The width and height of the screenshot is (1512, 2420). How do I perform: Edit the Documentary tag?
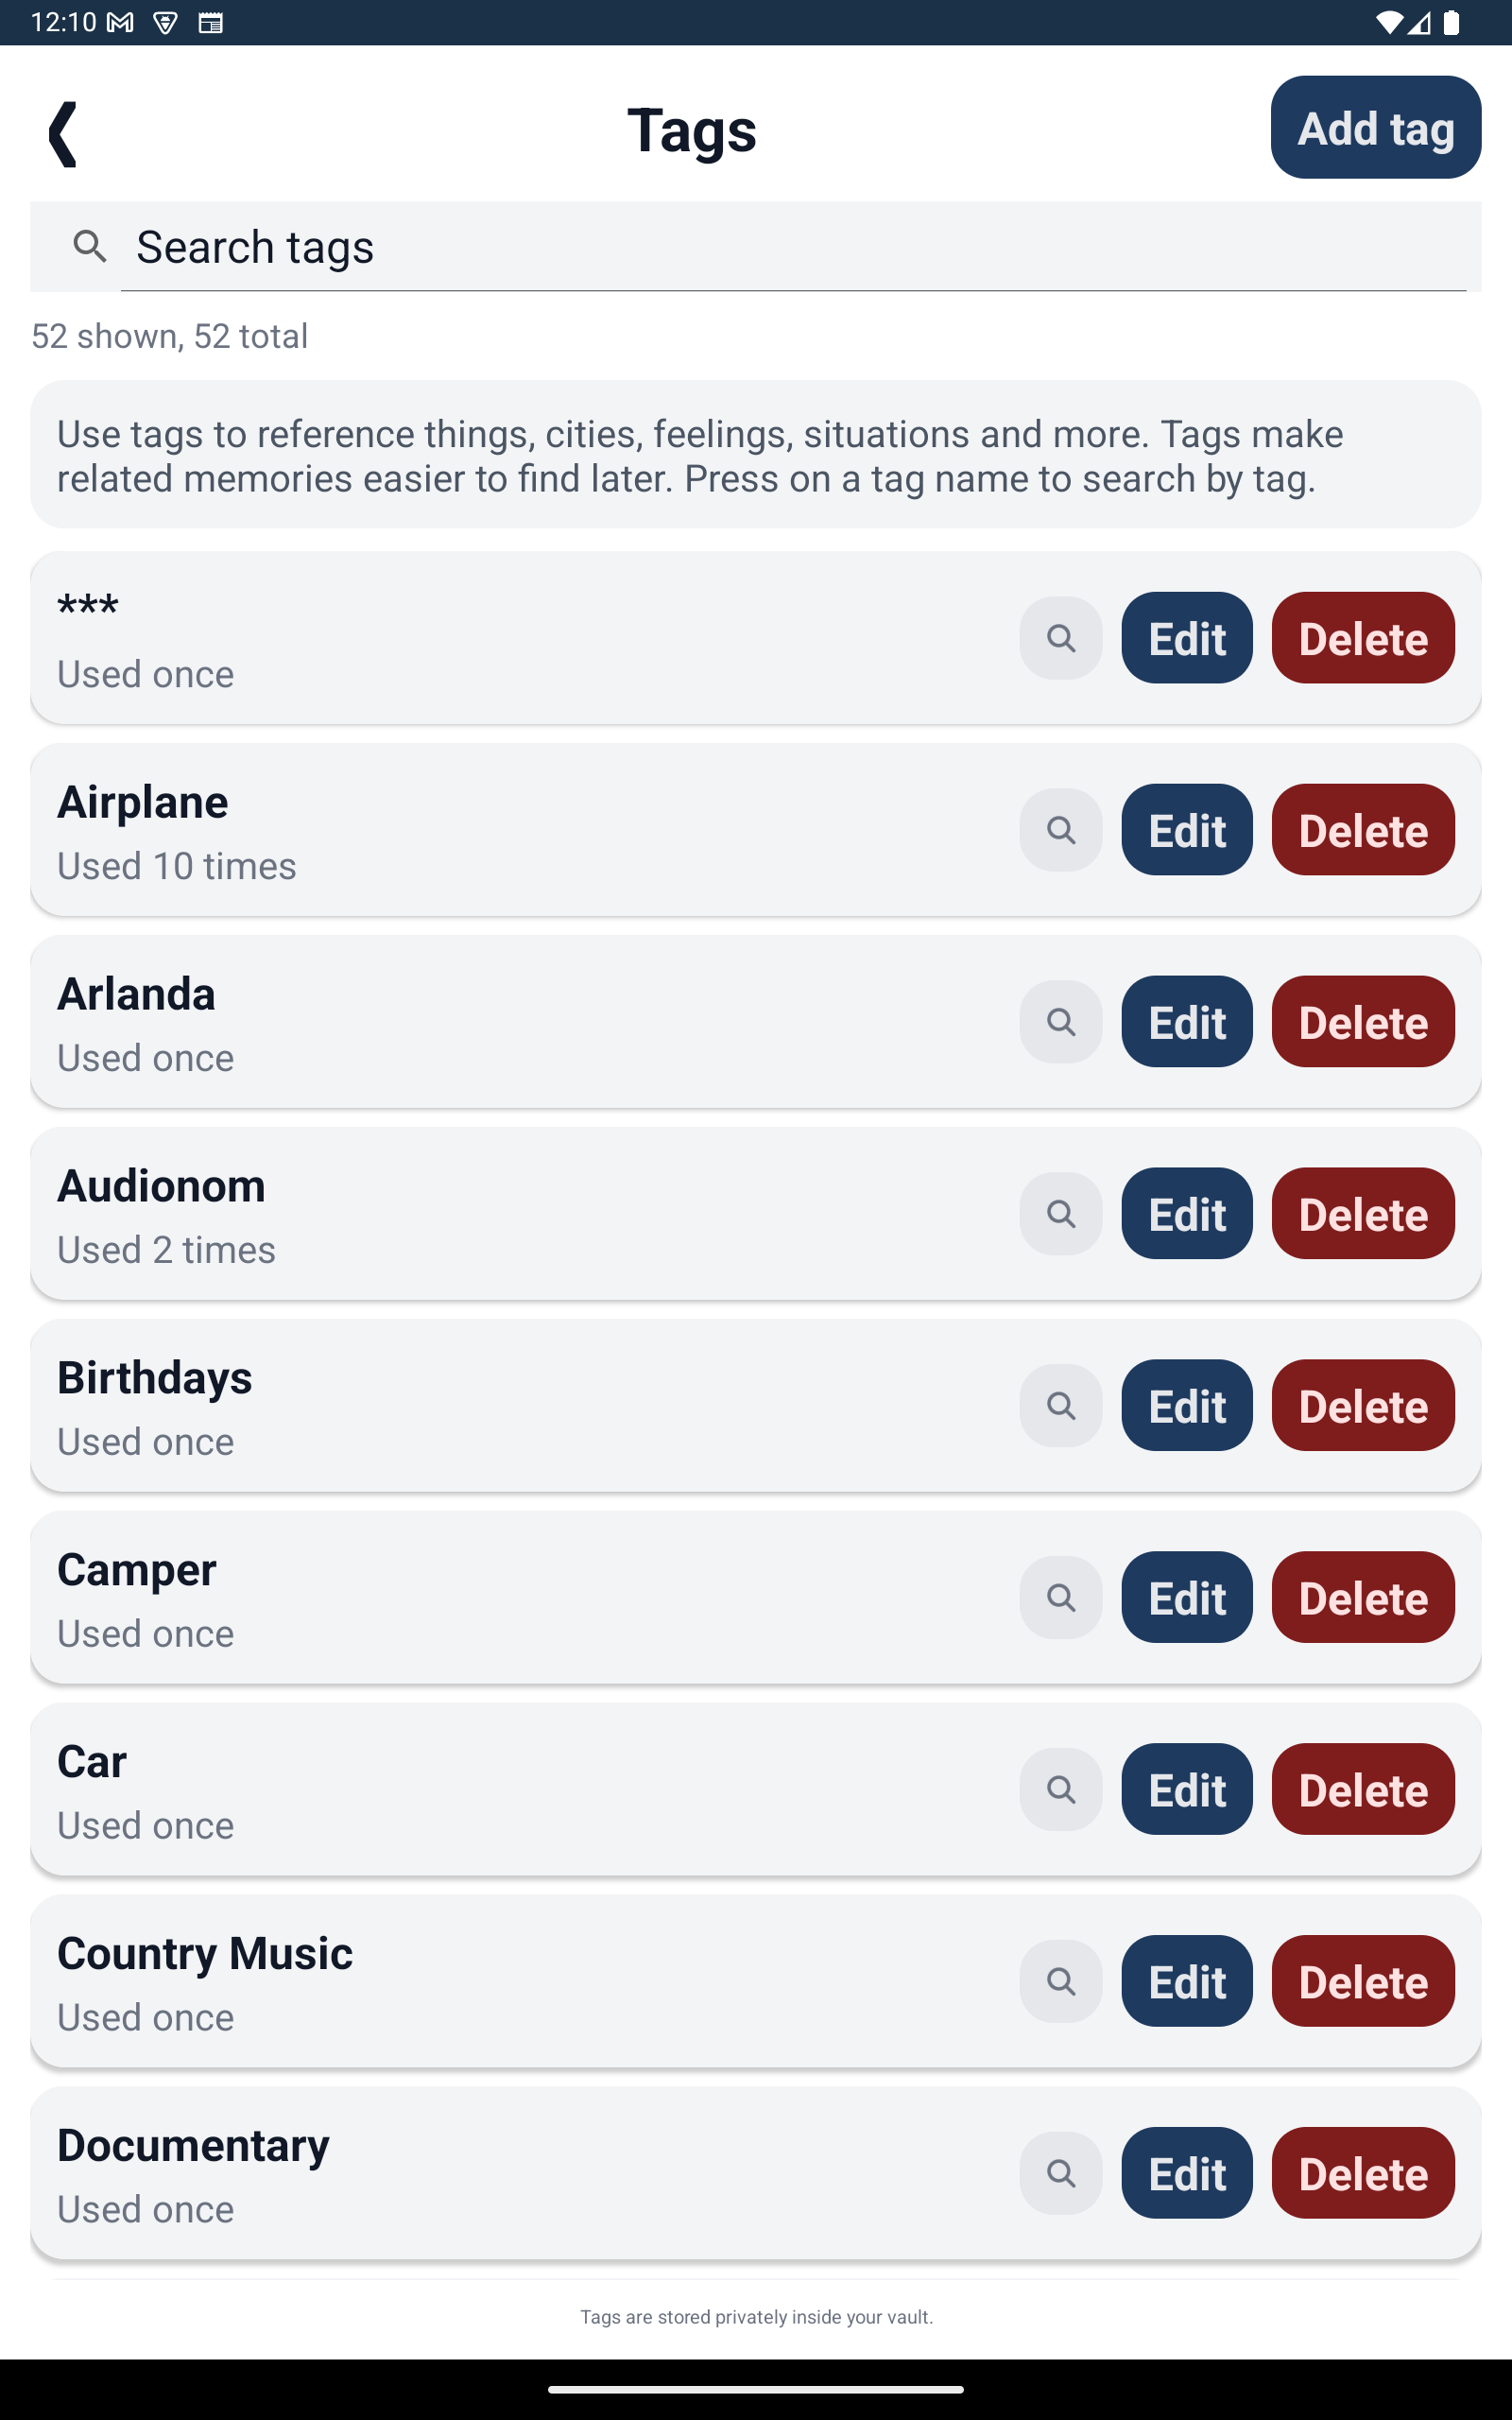click(x=1186, y=2174)
